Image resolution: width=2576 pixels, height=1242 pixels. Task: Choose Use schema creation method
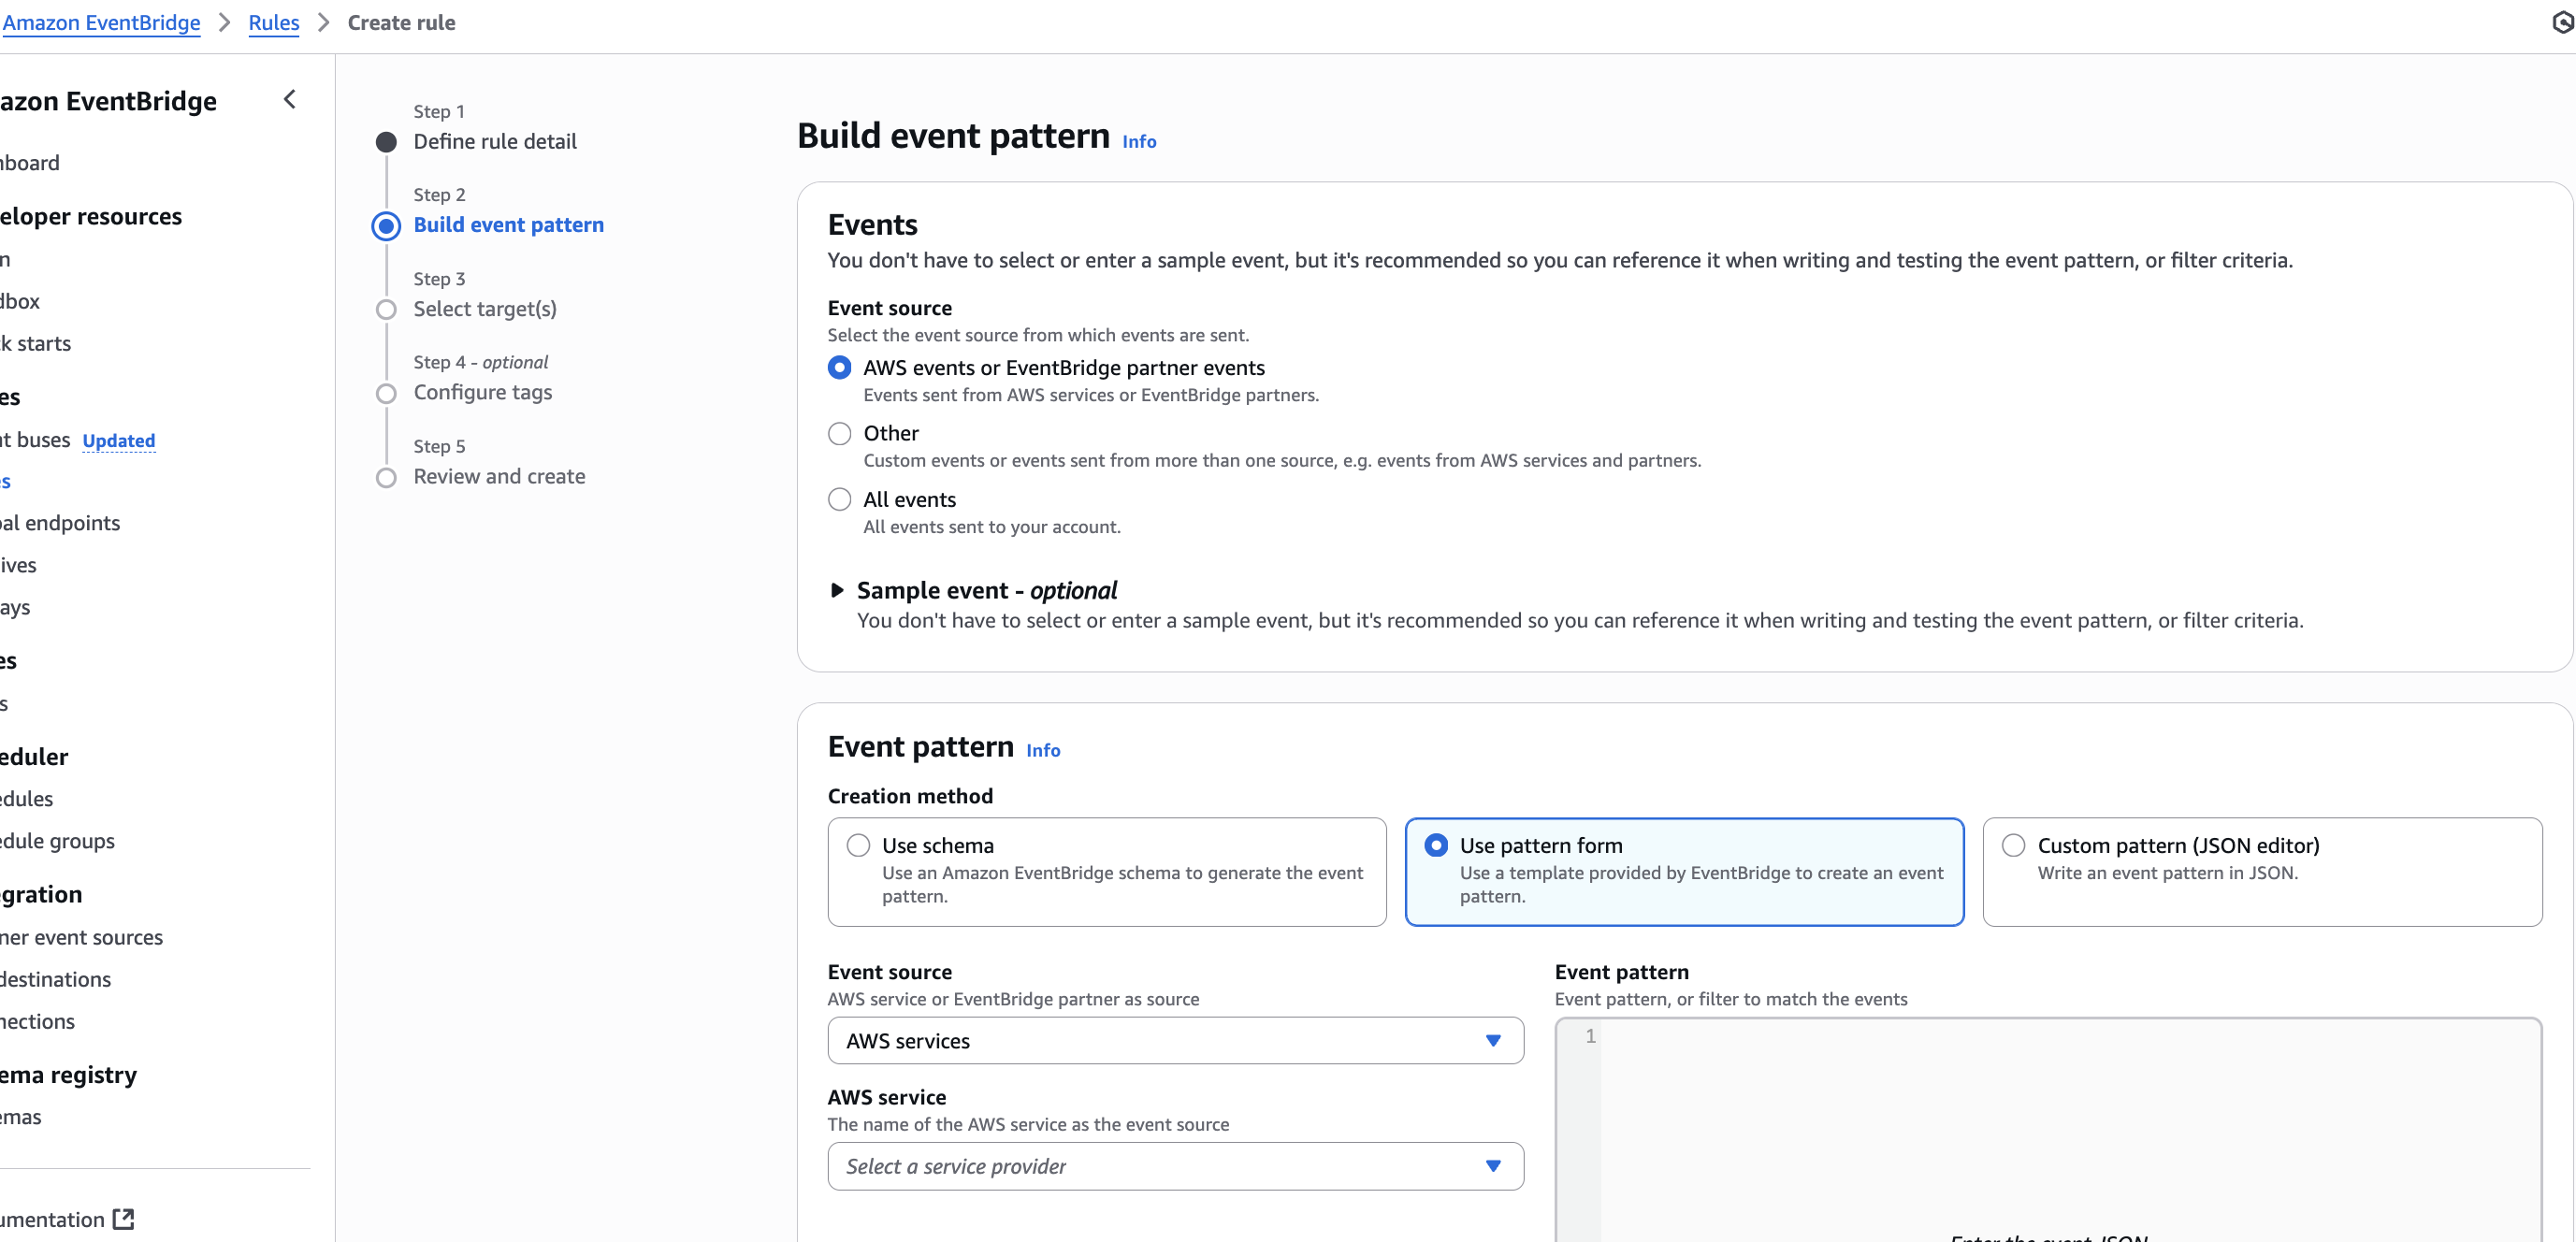pos(1107,871)
